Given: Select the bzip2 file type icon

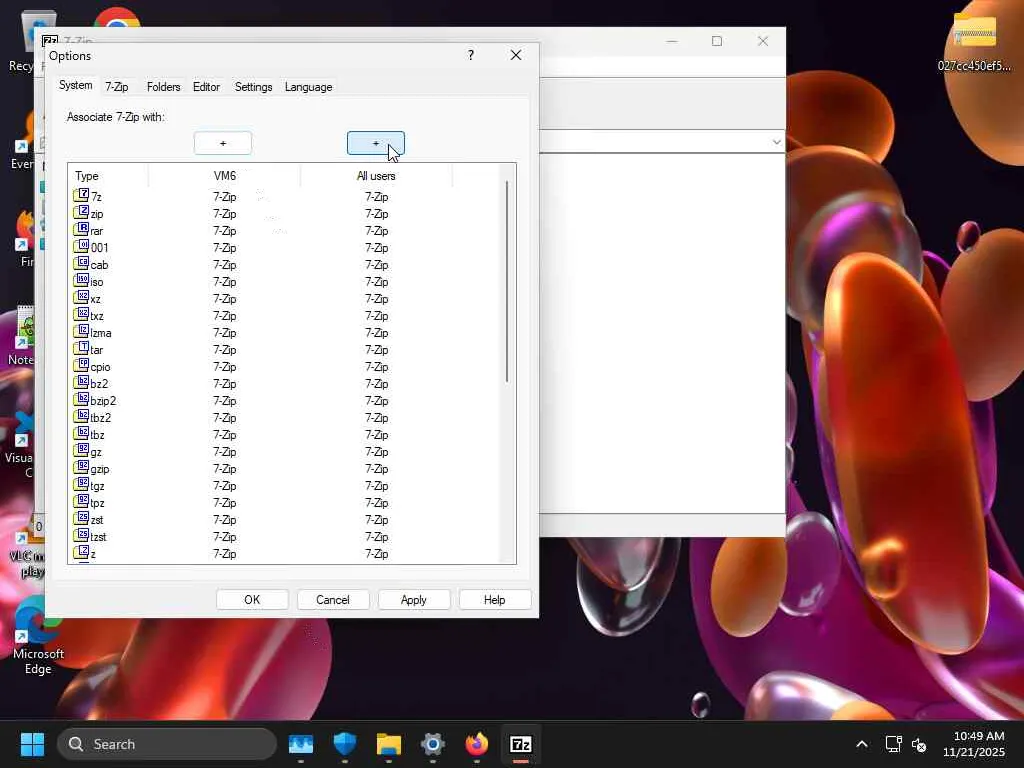Looking at the screenshot, I should (x=81, y=400).
